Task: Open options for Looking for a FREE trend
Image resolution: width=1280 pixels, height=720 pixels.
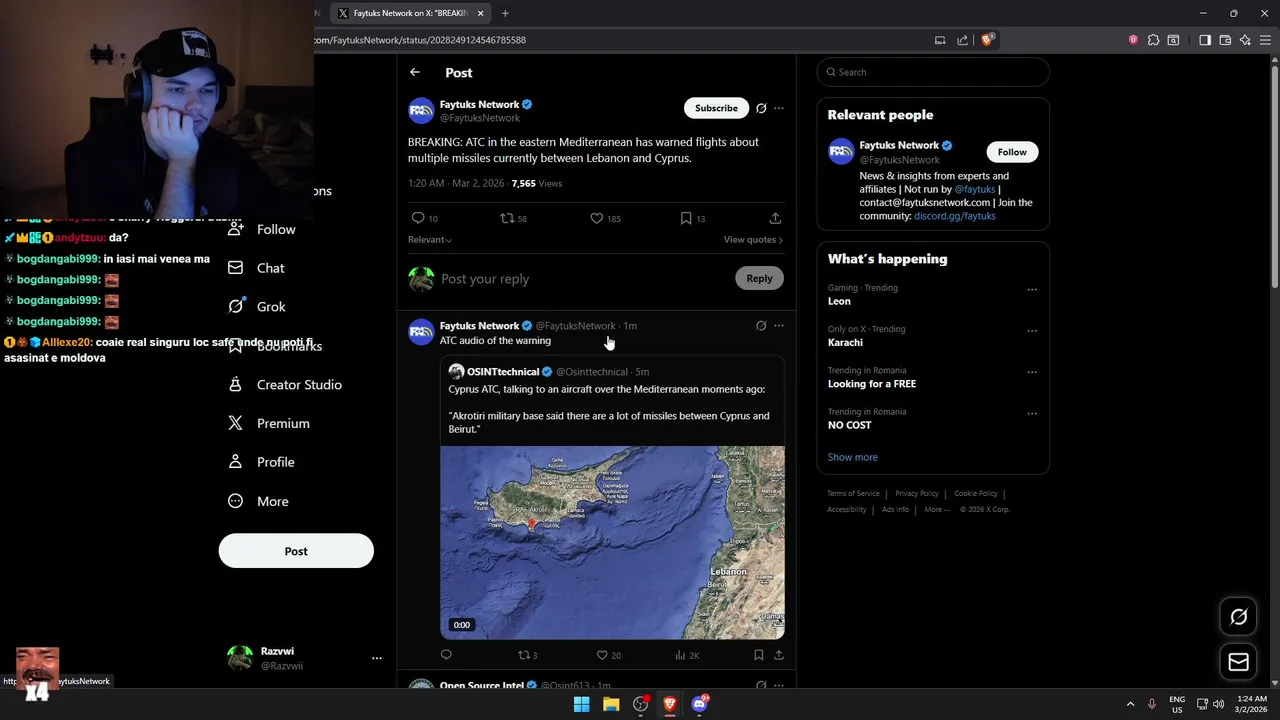Action: point(1031,372)
